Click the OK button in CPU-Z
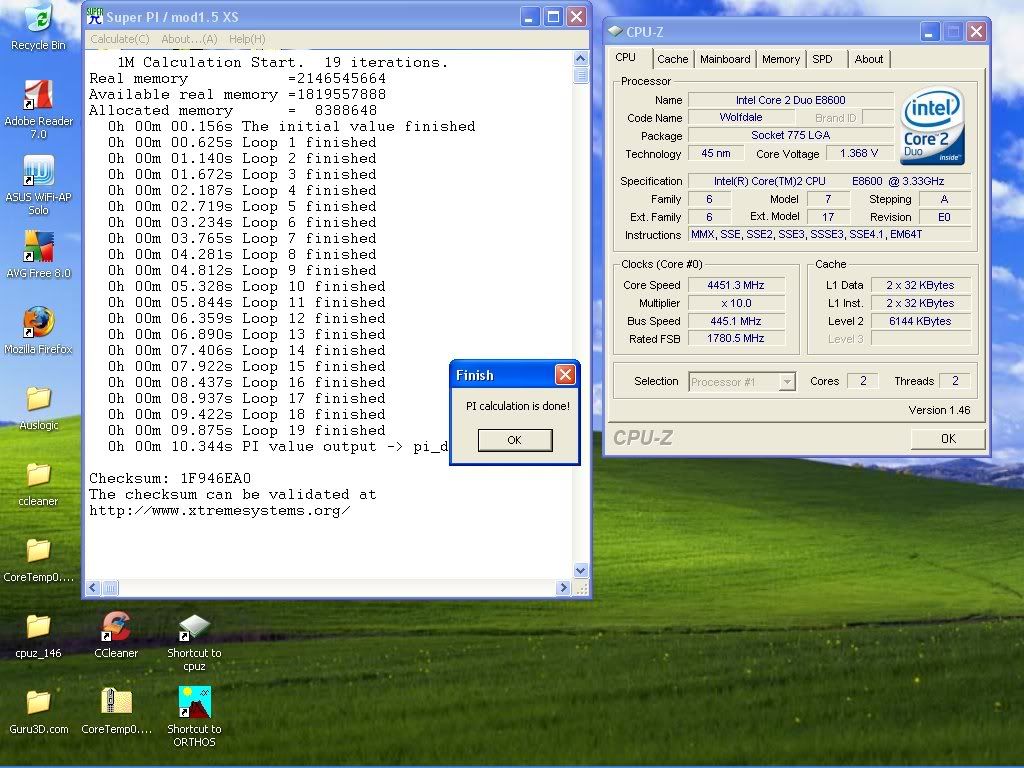 click(x=948, y=439)
